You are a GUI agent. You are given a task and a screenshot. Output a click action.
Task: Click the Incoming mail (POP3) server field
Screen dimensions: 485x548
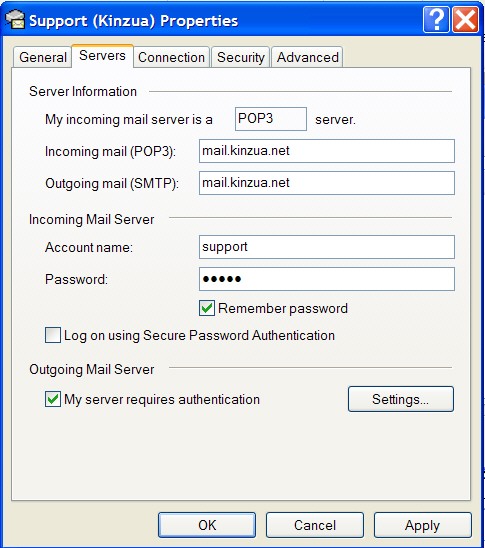pos(327,151)
